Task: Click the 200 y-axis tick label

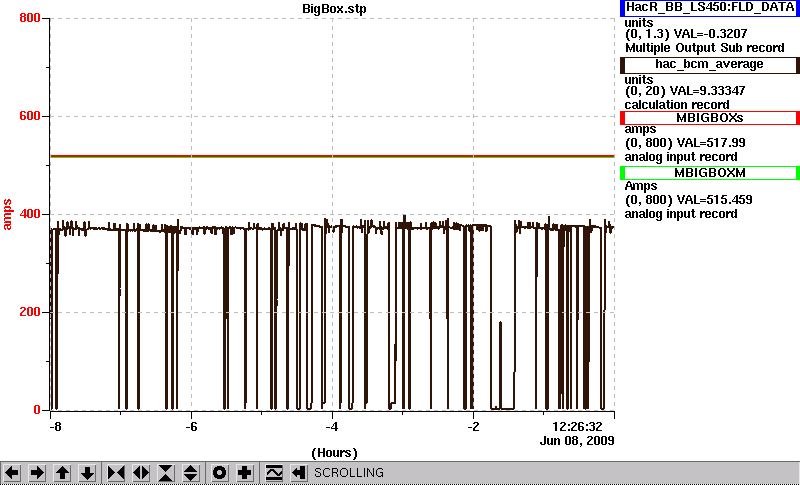Action: [30, 312]
